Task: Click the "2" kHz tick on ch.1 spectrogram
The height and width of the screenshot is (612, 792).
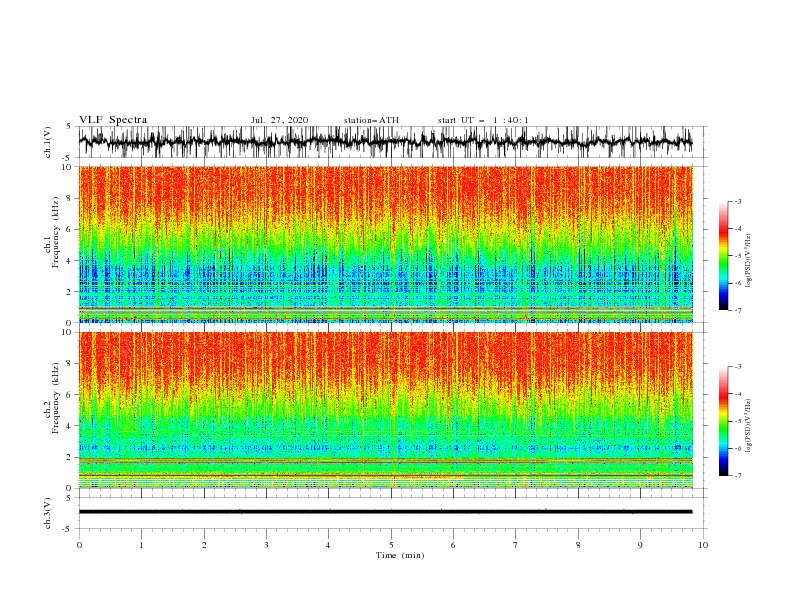Action: pyautogui.click(x=69, y=292)
